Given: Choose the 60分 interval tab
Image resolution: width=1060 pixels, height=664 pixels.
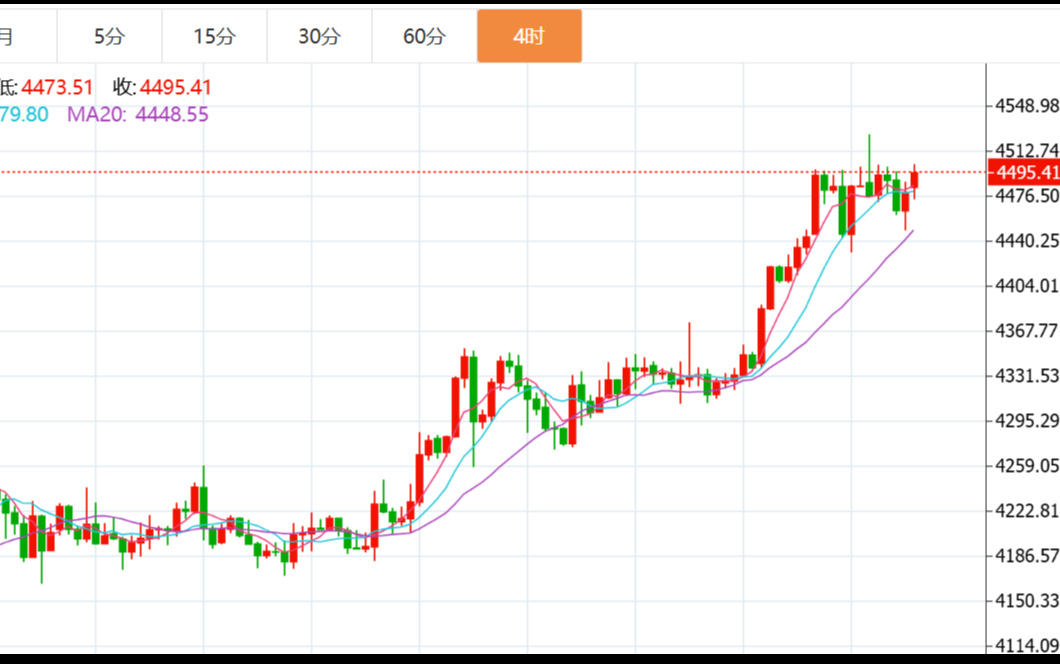Looking at the screenshot, I should pos(424,37).
